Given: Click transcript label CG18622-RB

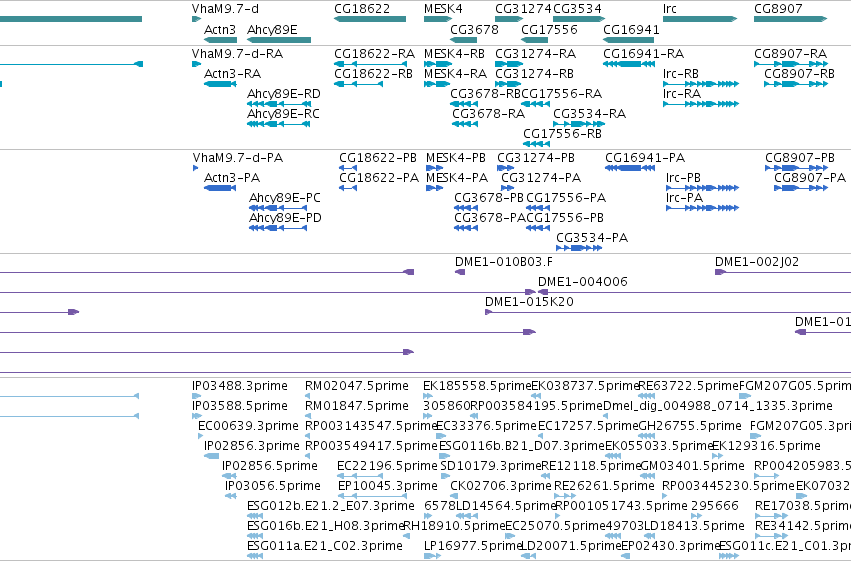Looking at the screenshot, I should click(x=373, y=74).
